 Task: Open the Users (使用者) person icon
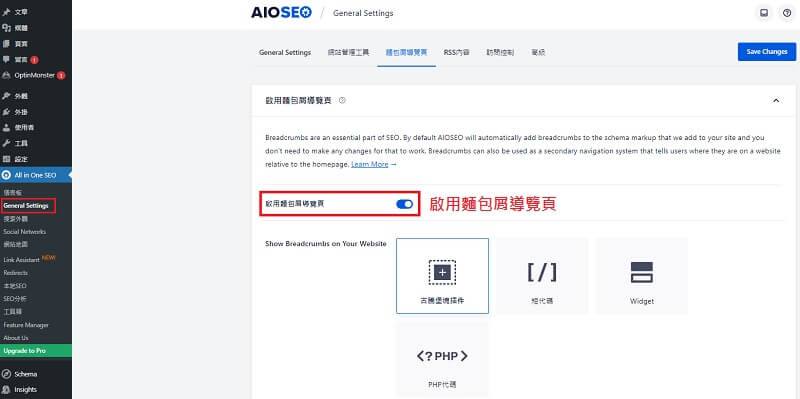[6, 128]
